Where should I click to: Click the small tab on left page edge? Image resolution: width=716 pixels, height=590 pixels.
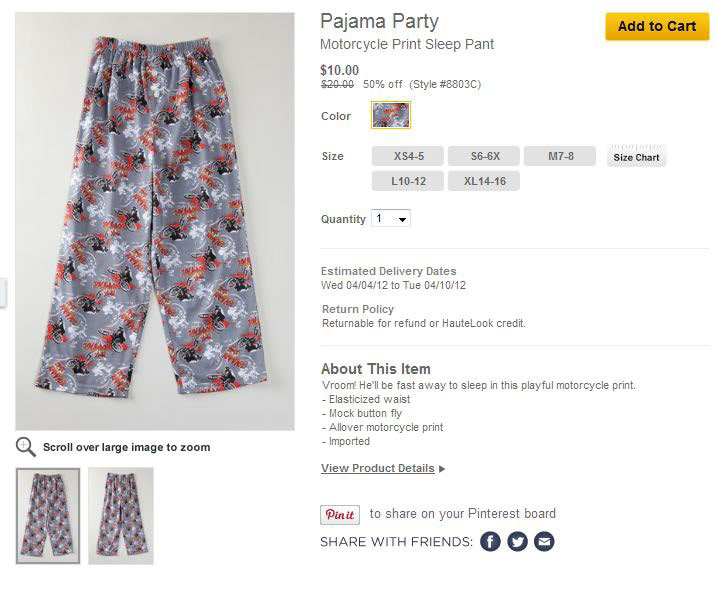[3, 293]
